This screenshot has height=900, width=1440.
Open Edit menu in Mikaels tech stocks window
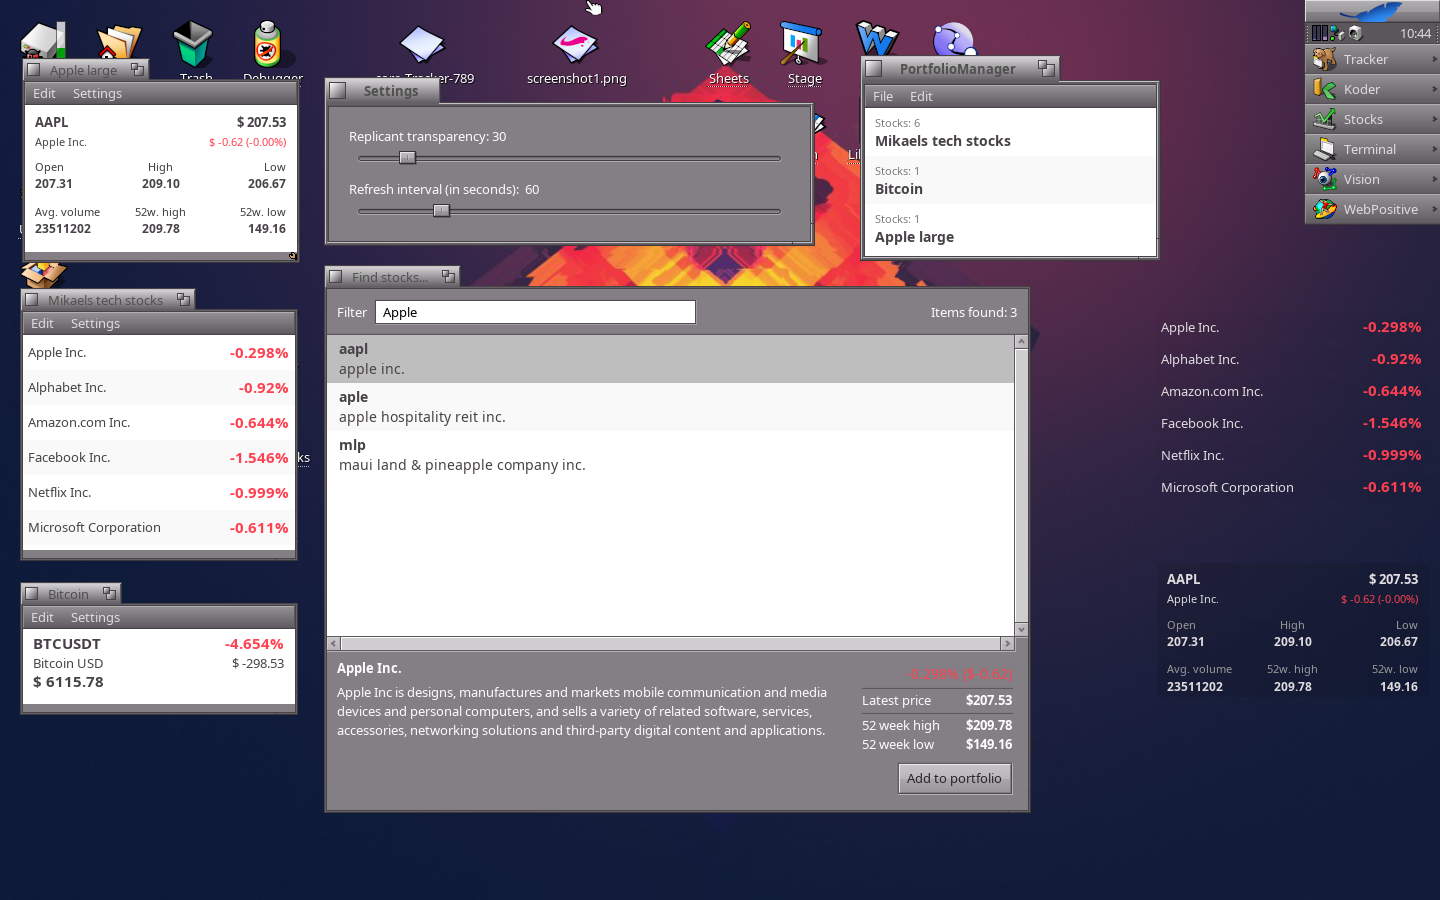(42, 323)
